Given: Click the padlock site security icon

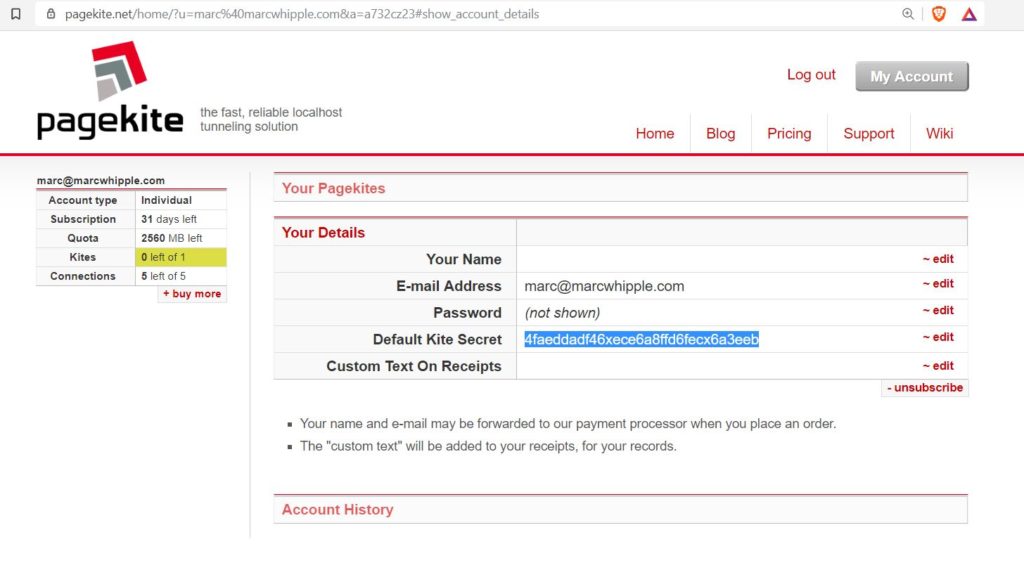Looking at the screenshot, I should coord(51,14).
